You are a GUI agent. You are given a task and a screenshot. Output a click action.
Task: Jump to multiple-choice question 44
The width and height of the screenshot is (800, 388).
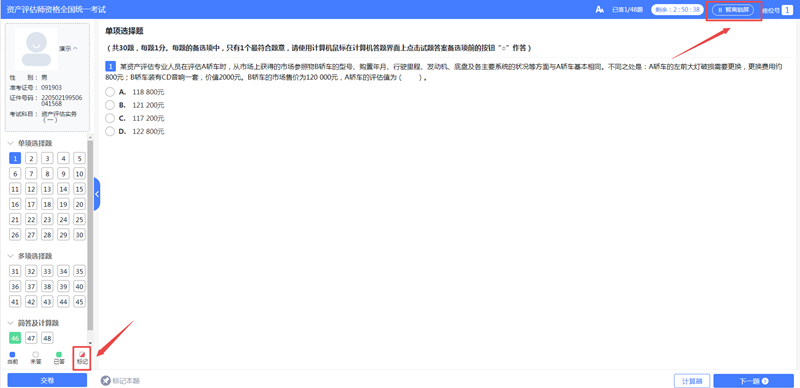[63, 302]
